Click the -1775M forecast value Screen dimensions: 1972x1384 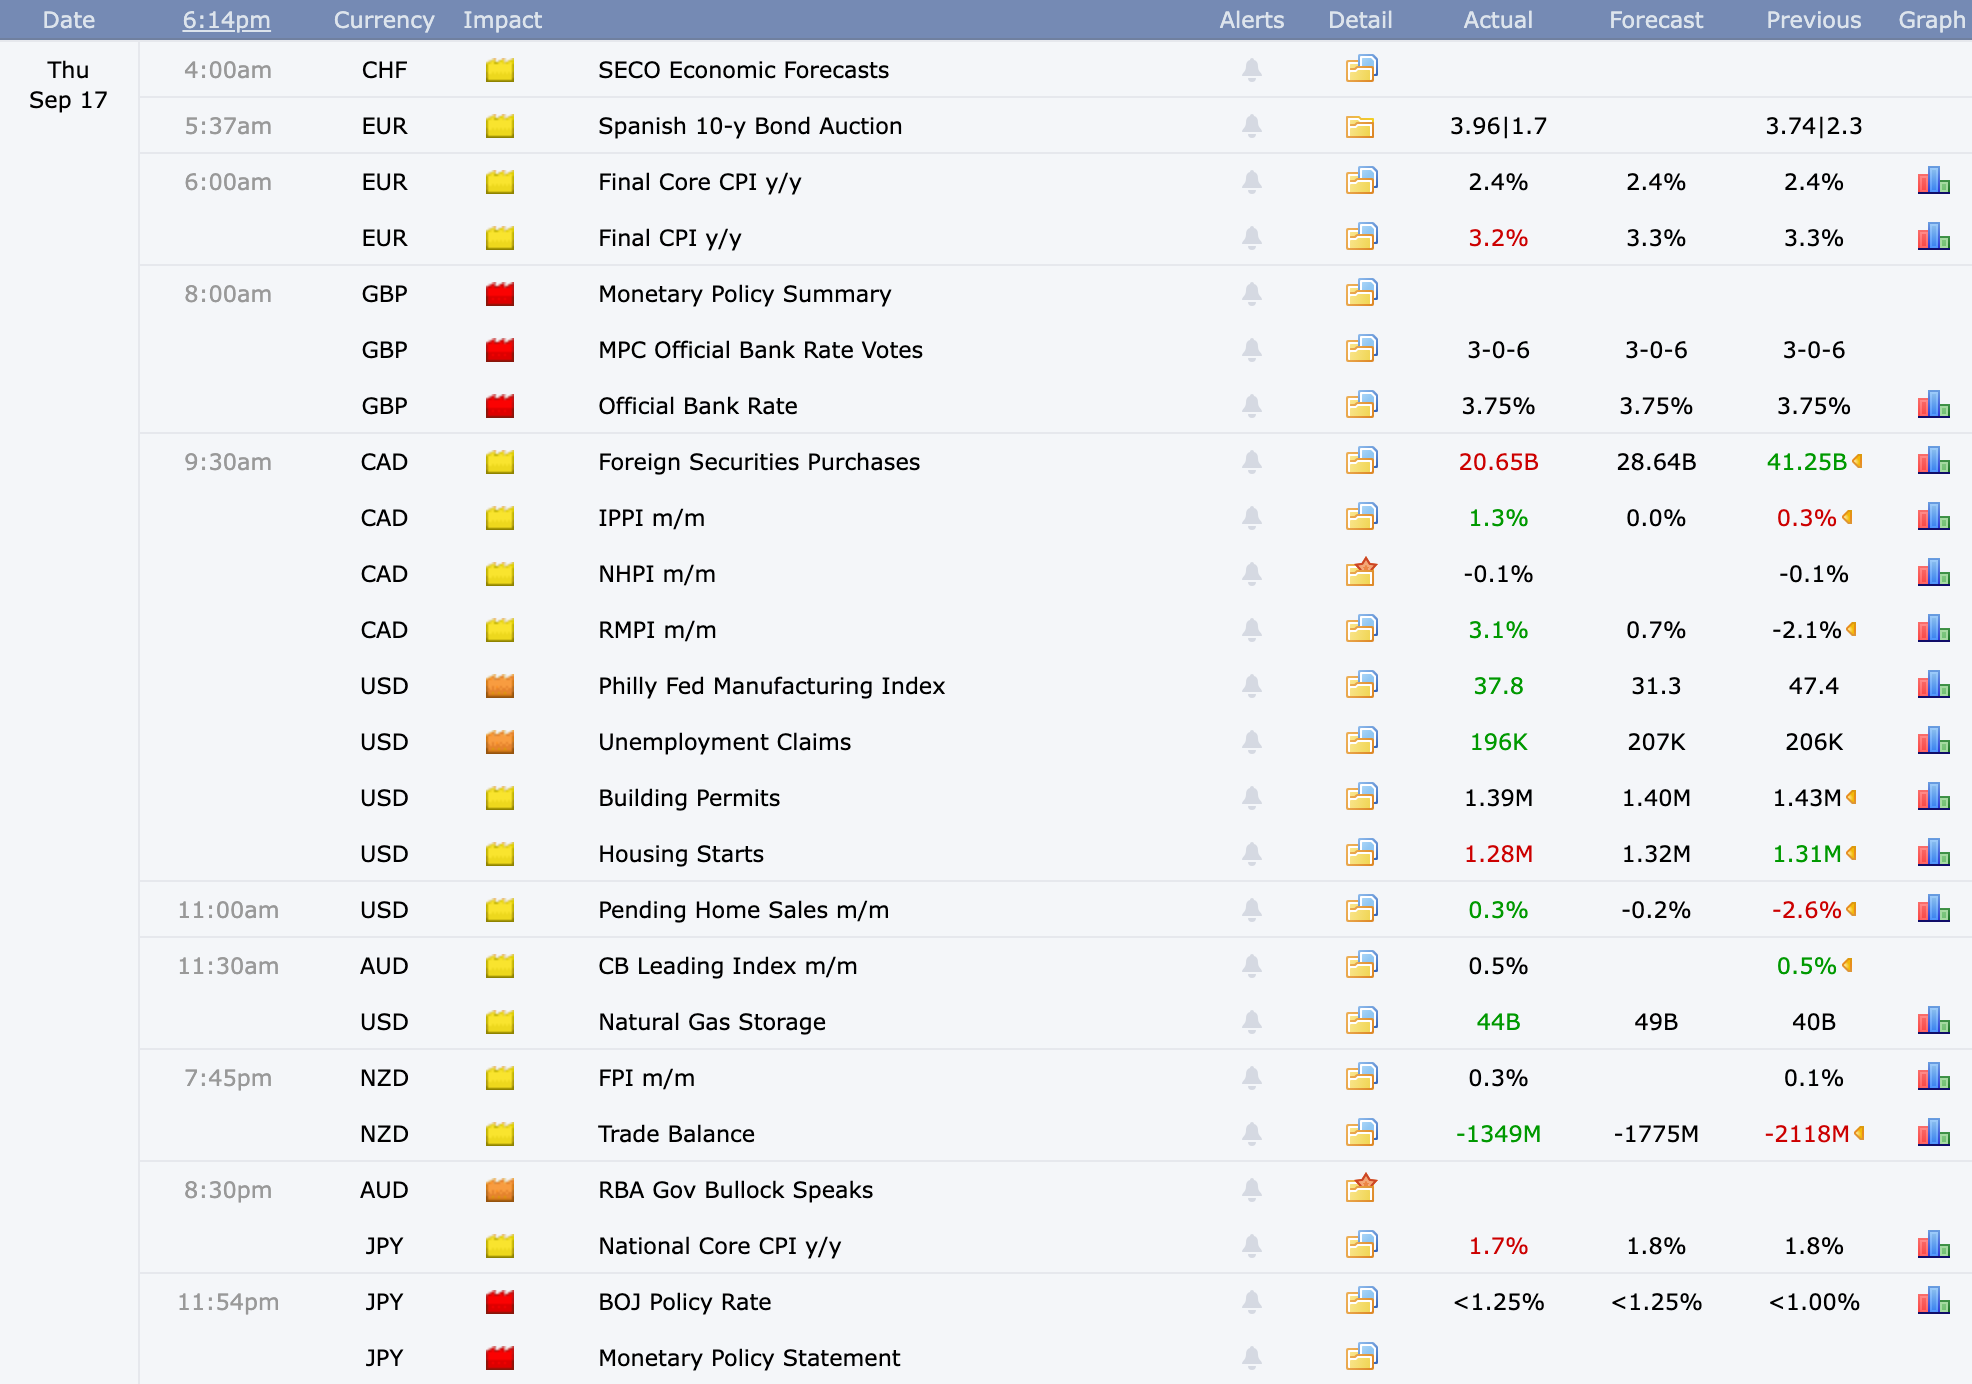point(1656,1134)
